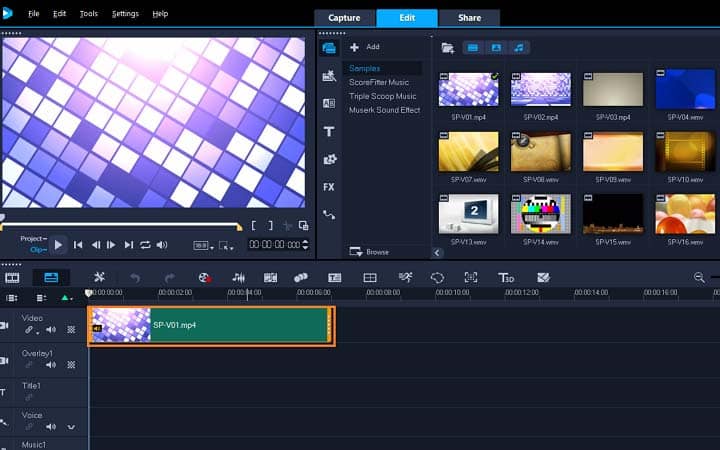720x450 pixels.
Task: Adjust preview volume speaker control
Action: click(x=162, y=245)
